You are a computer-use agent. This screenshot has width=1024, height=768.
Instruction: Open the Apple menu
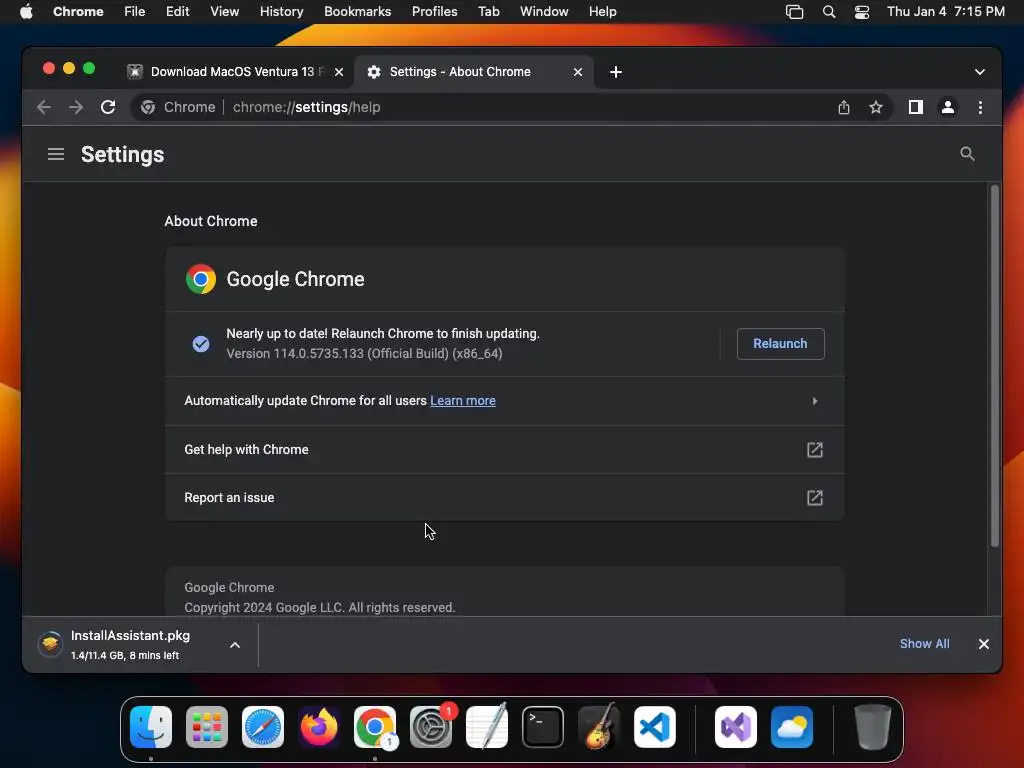click(26, 12)
